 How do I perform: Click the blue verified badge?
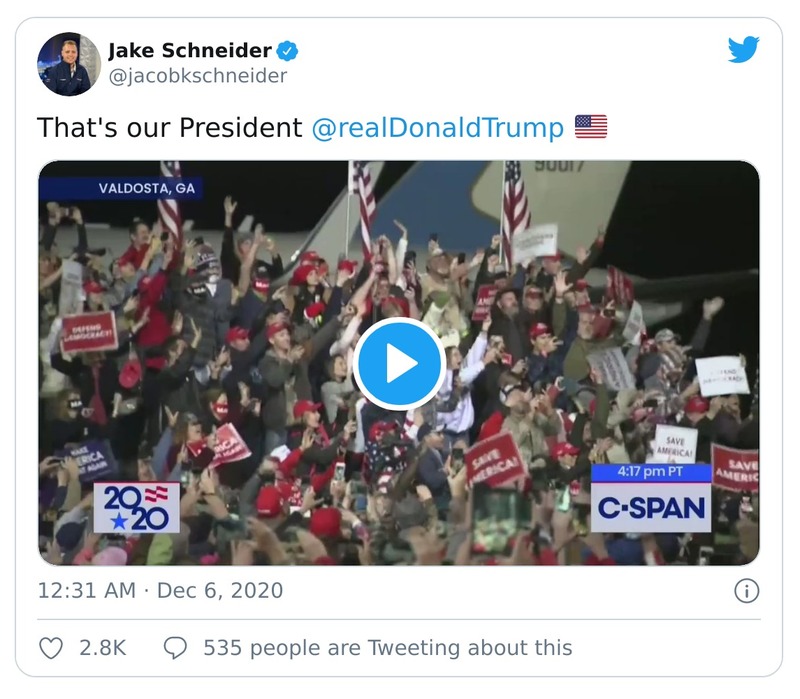point(287,51)
